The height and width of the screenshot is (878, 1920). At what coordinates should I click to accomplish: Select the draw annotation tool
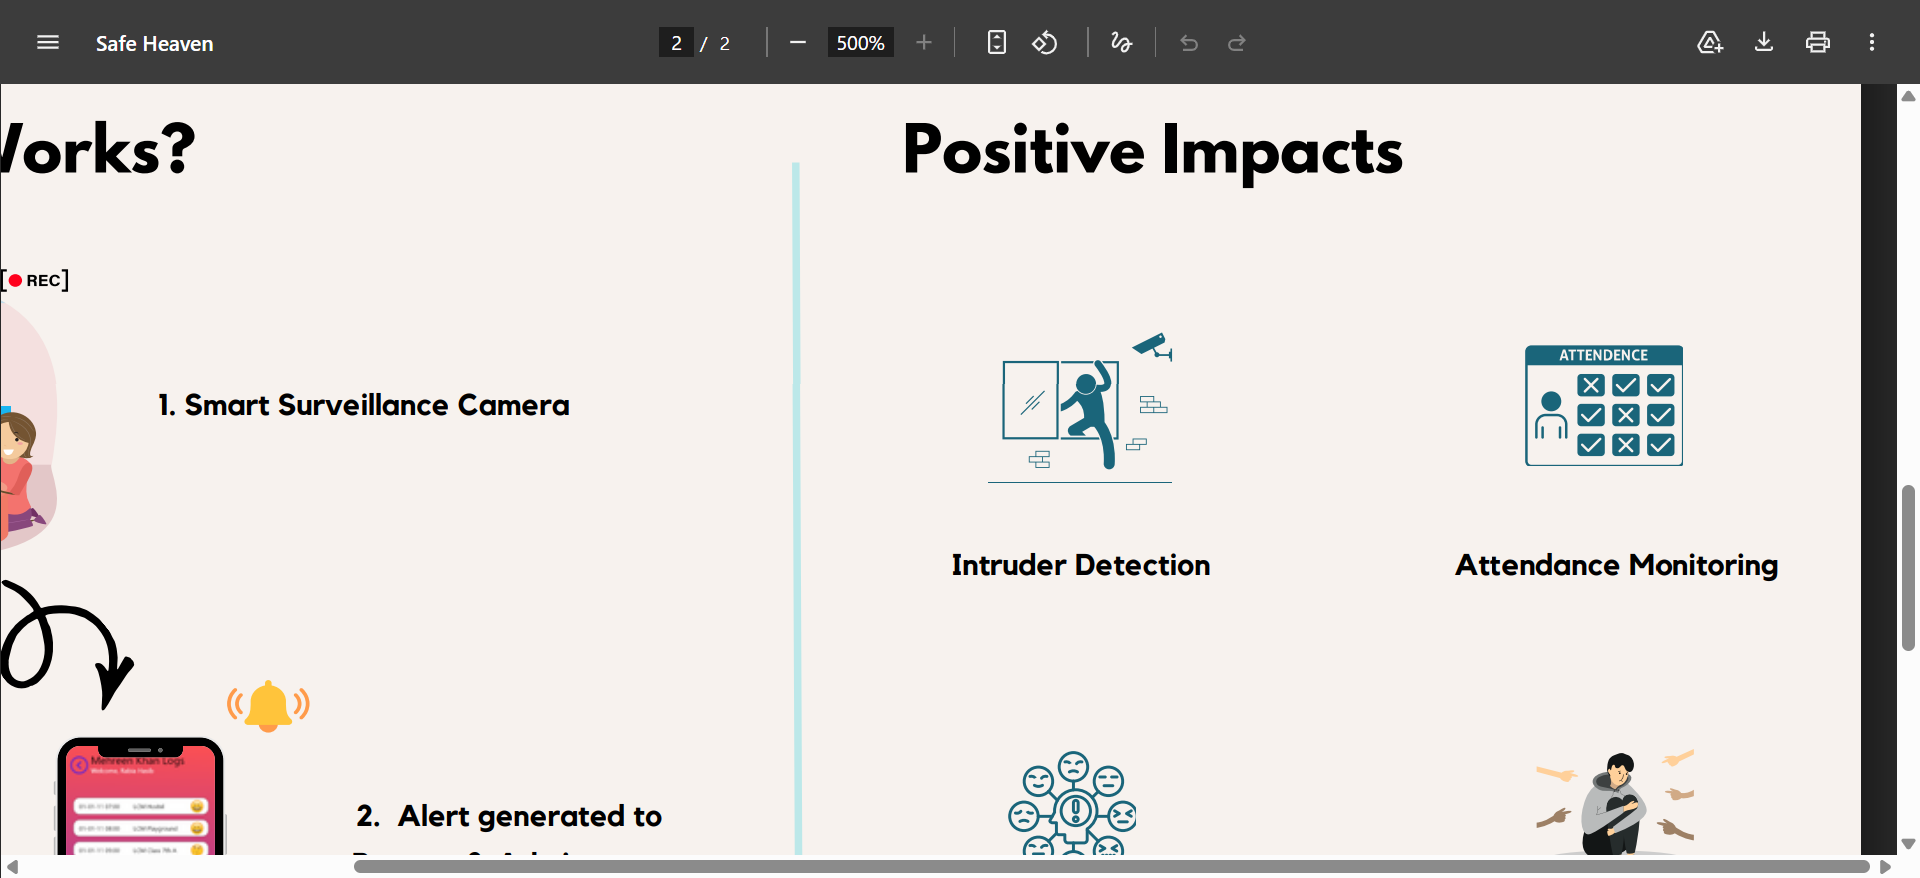(x=1121, y=42)
